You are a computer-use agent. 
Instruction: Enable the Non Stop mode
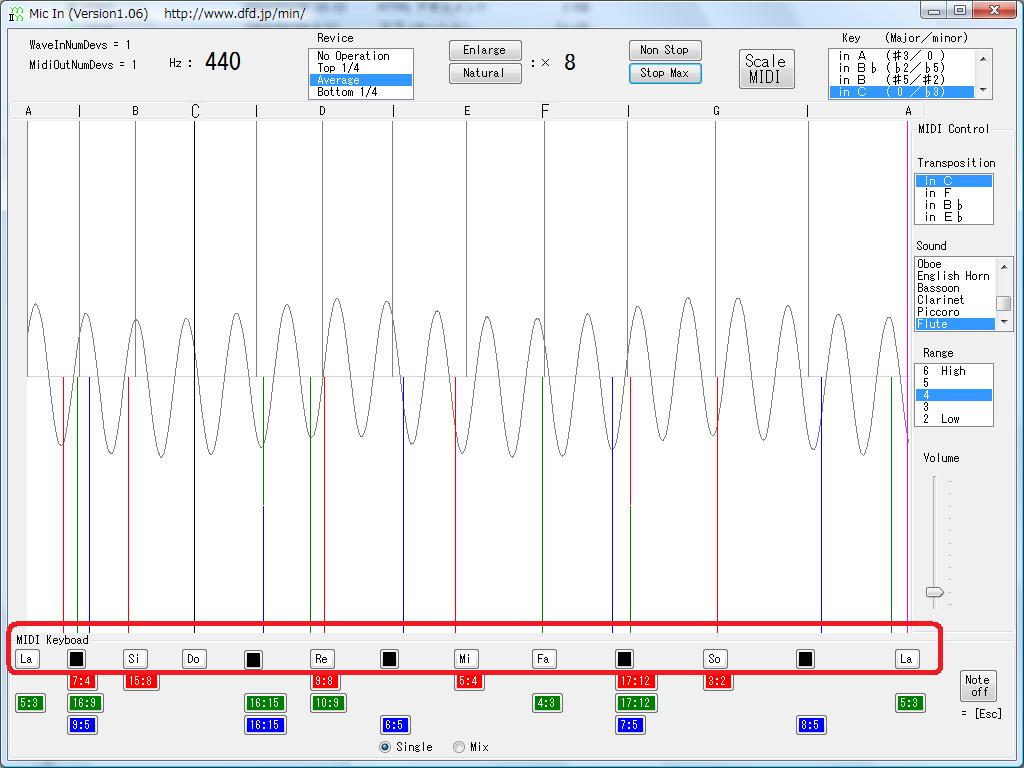click(x=665, y=50)
